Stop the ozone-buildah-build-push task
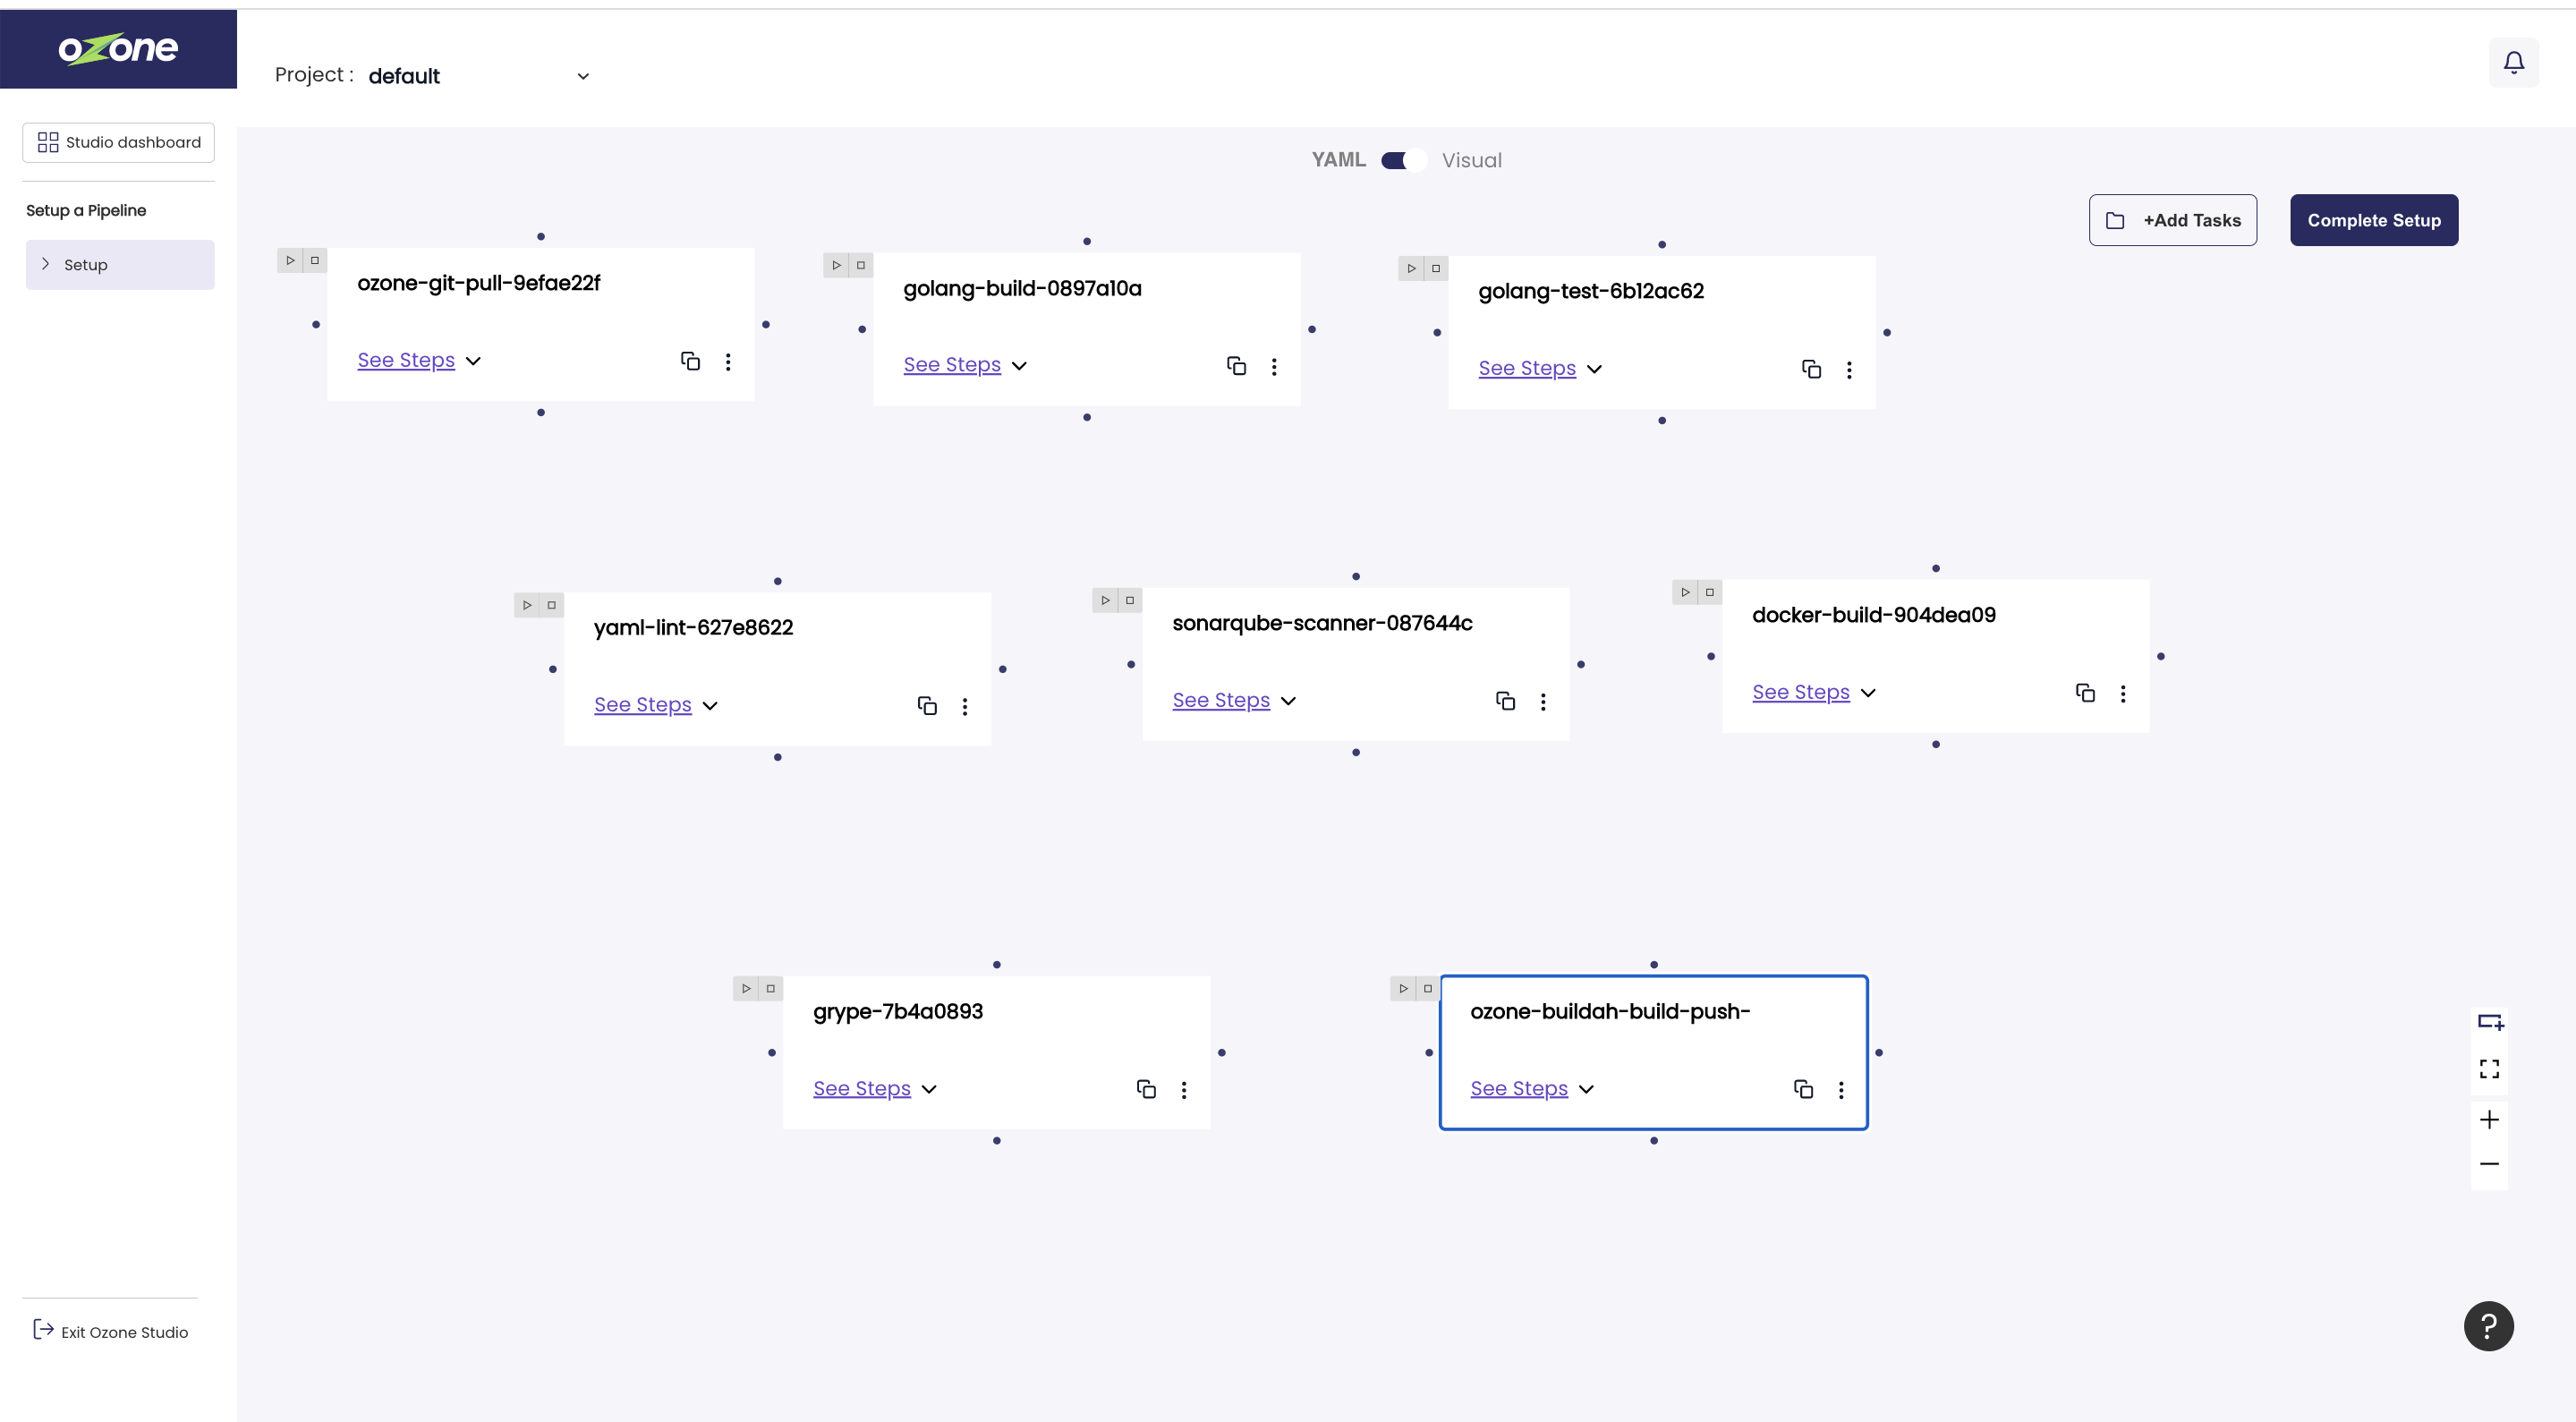Image resolution: width=2576 pixels, height=1422 pixels. click(x=1428, y=988)
